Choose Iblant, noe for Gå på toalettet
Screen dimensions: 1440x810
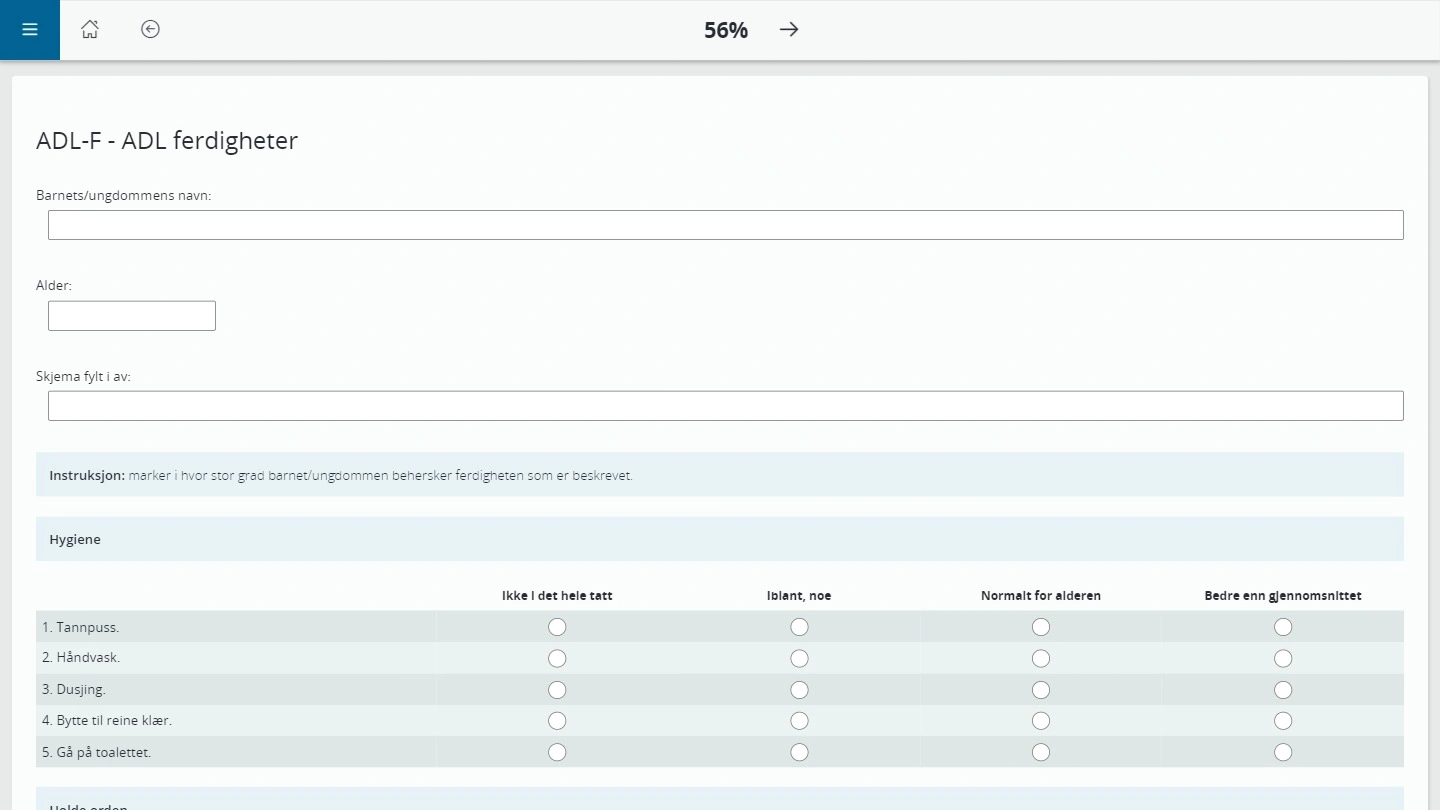pyautogui.click(x=799, y=752)
